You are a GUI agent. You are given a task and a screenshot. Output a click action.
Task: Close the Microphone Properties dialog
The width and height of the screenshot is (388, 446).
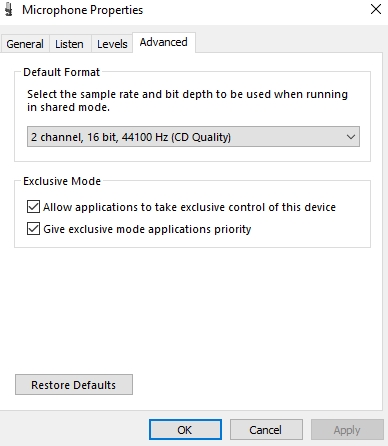click(376, 9)
